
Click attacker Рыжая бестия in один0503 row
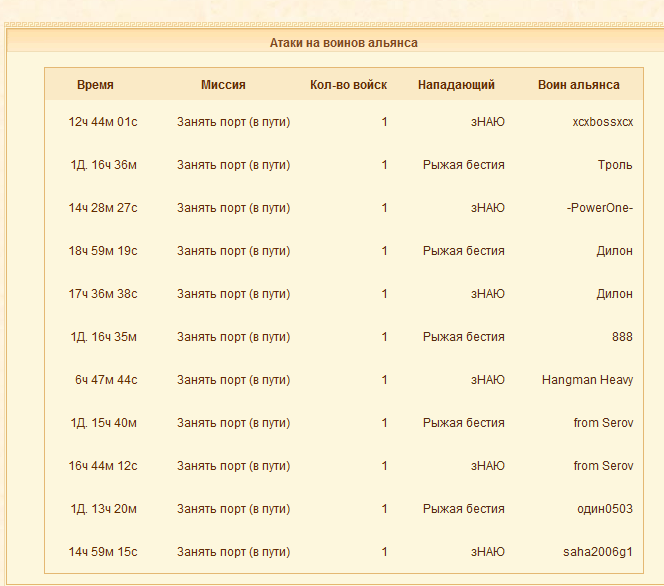(463, 509)
